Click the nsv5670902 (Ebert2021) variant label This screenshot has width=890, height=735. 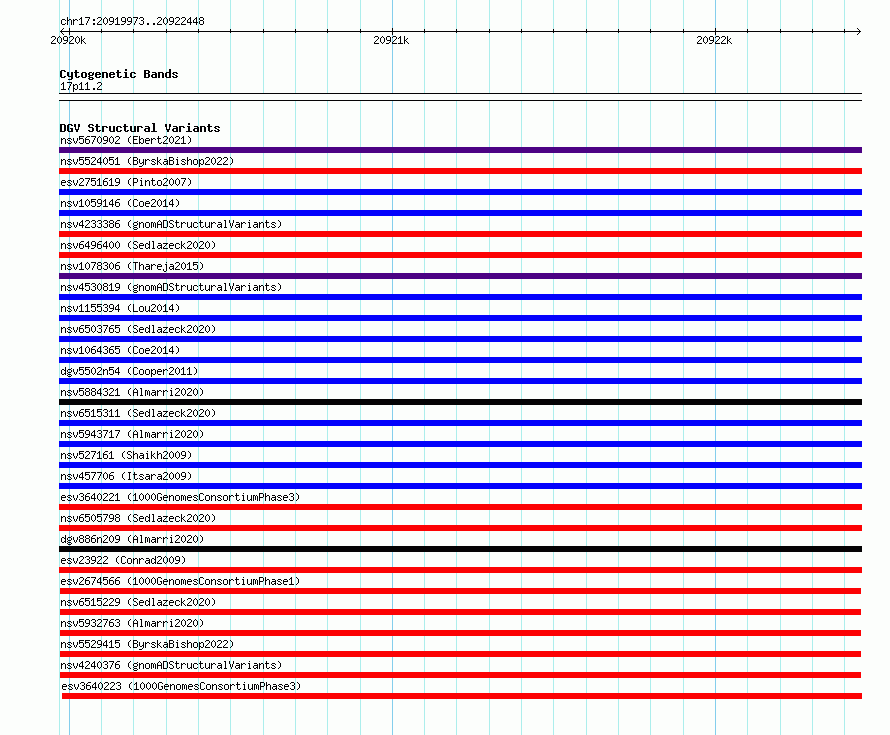pyautogui.click(x=126, y=140)
